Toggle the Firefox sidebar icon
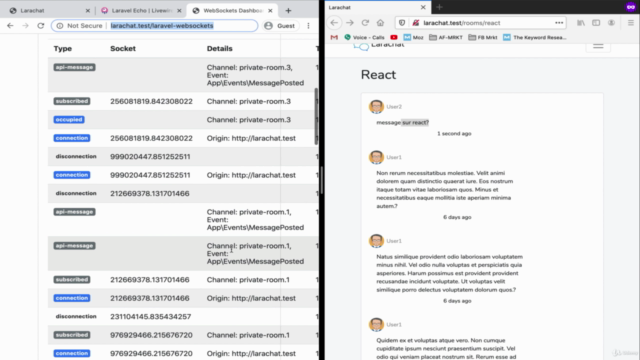This screenshot has width=640, height=360. click(596, 23)
